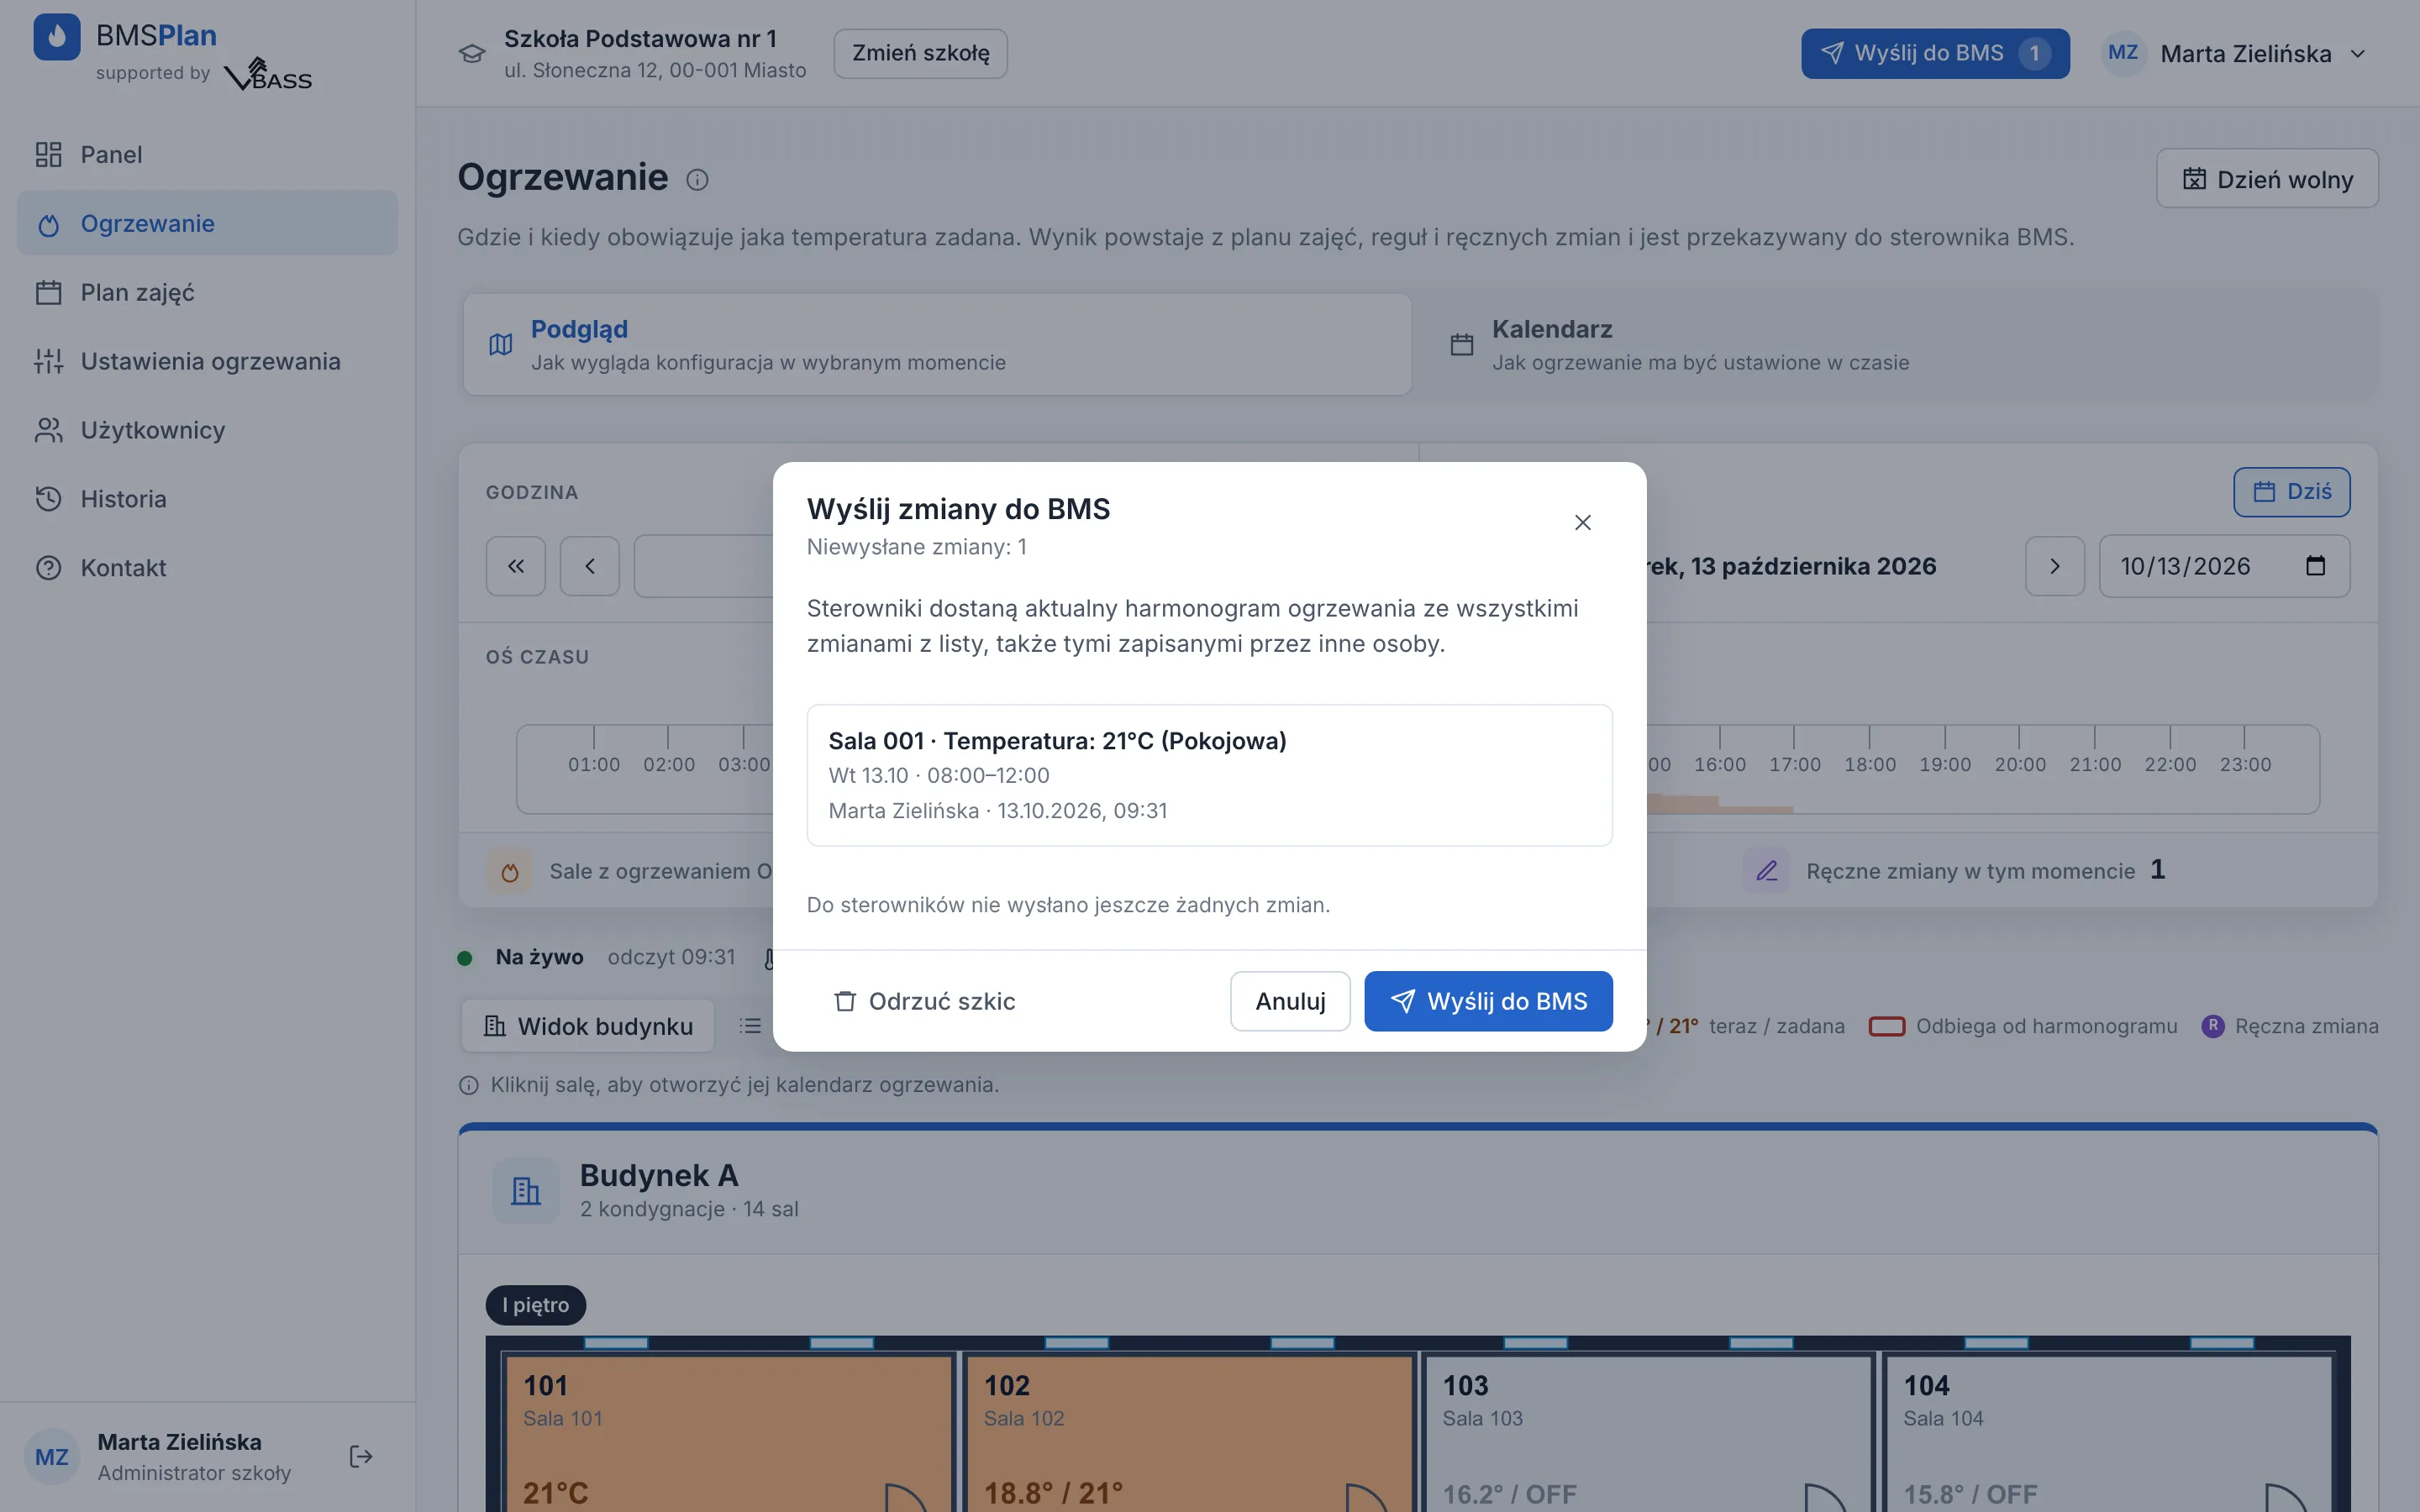Screen dimensions: 2420x1512
Task: Click the 02:00 mark on the timeline
Action: coord(668,764)
